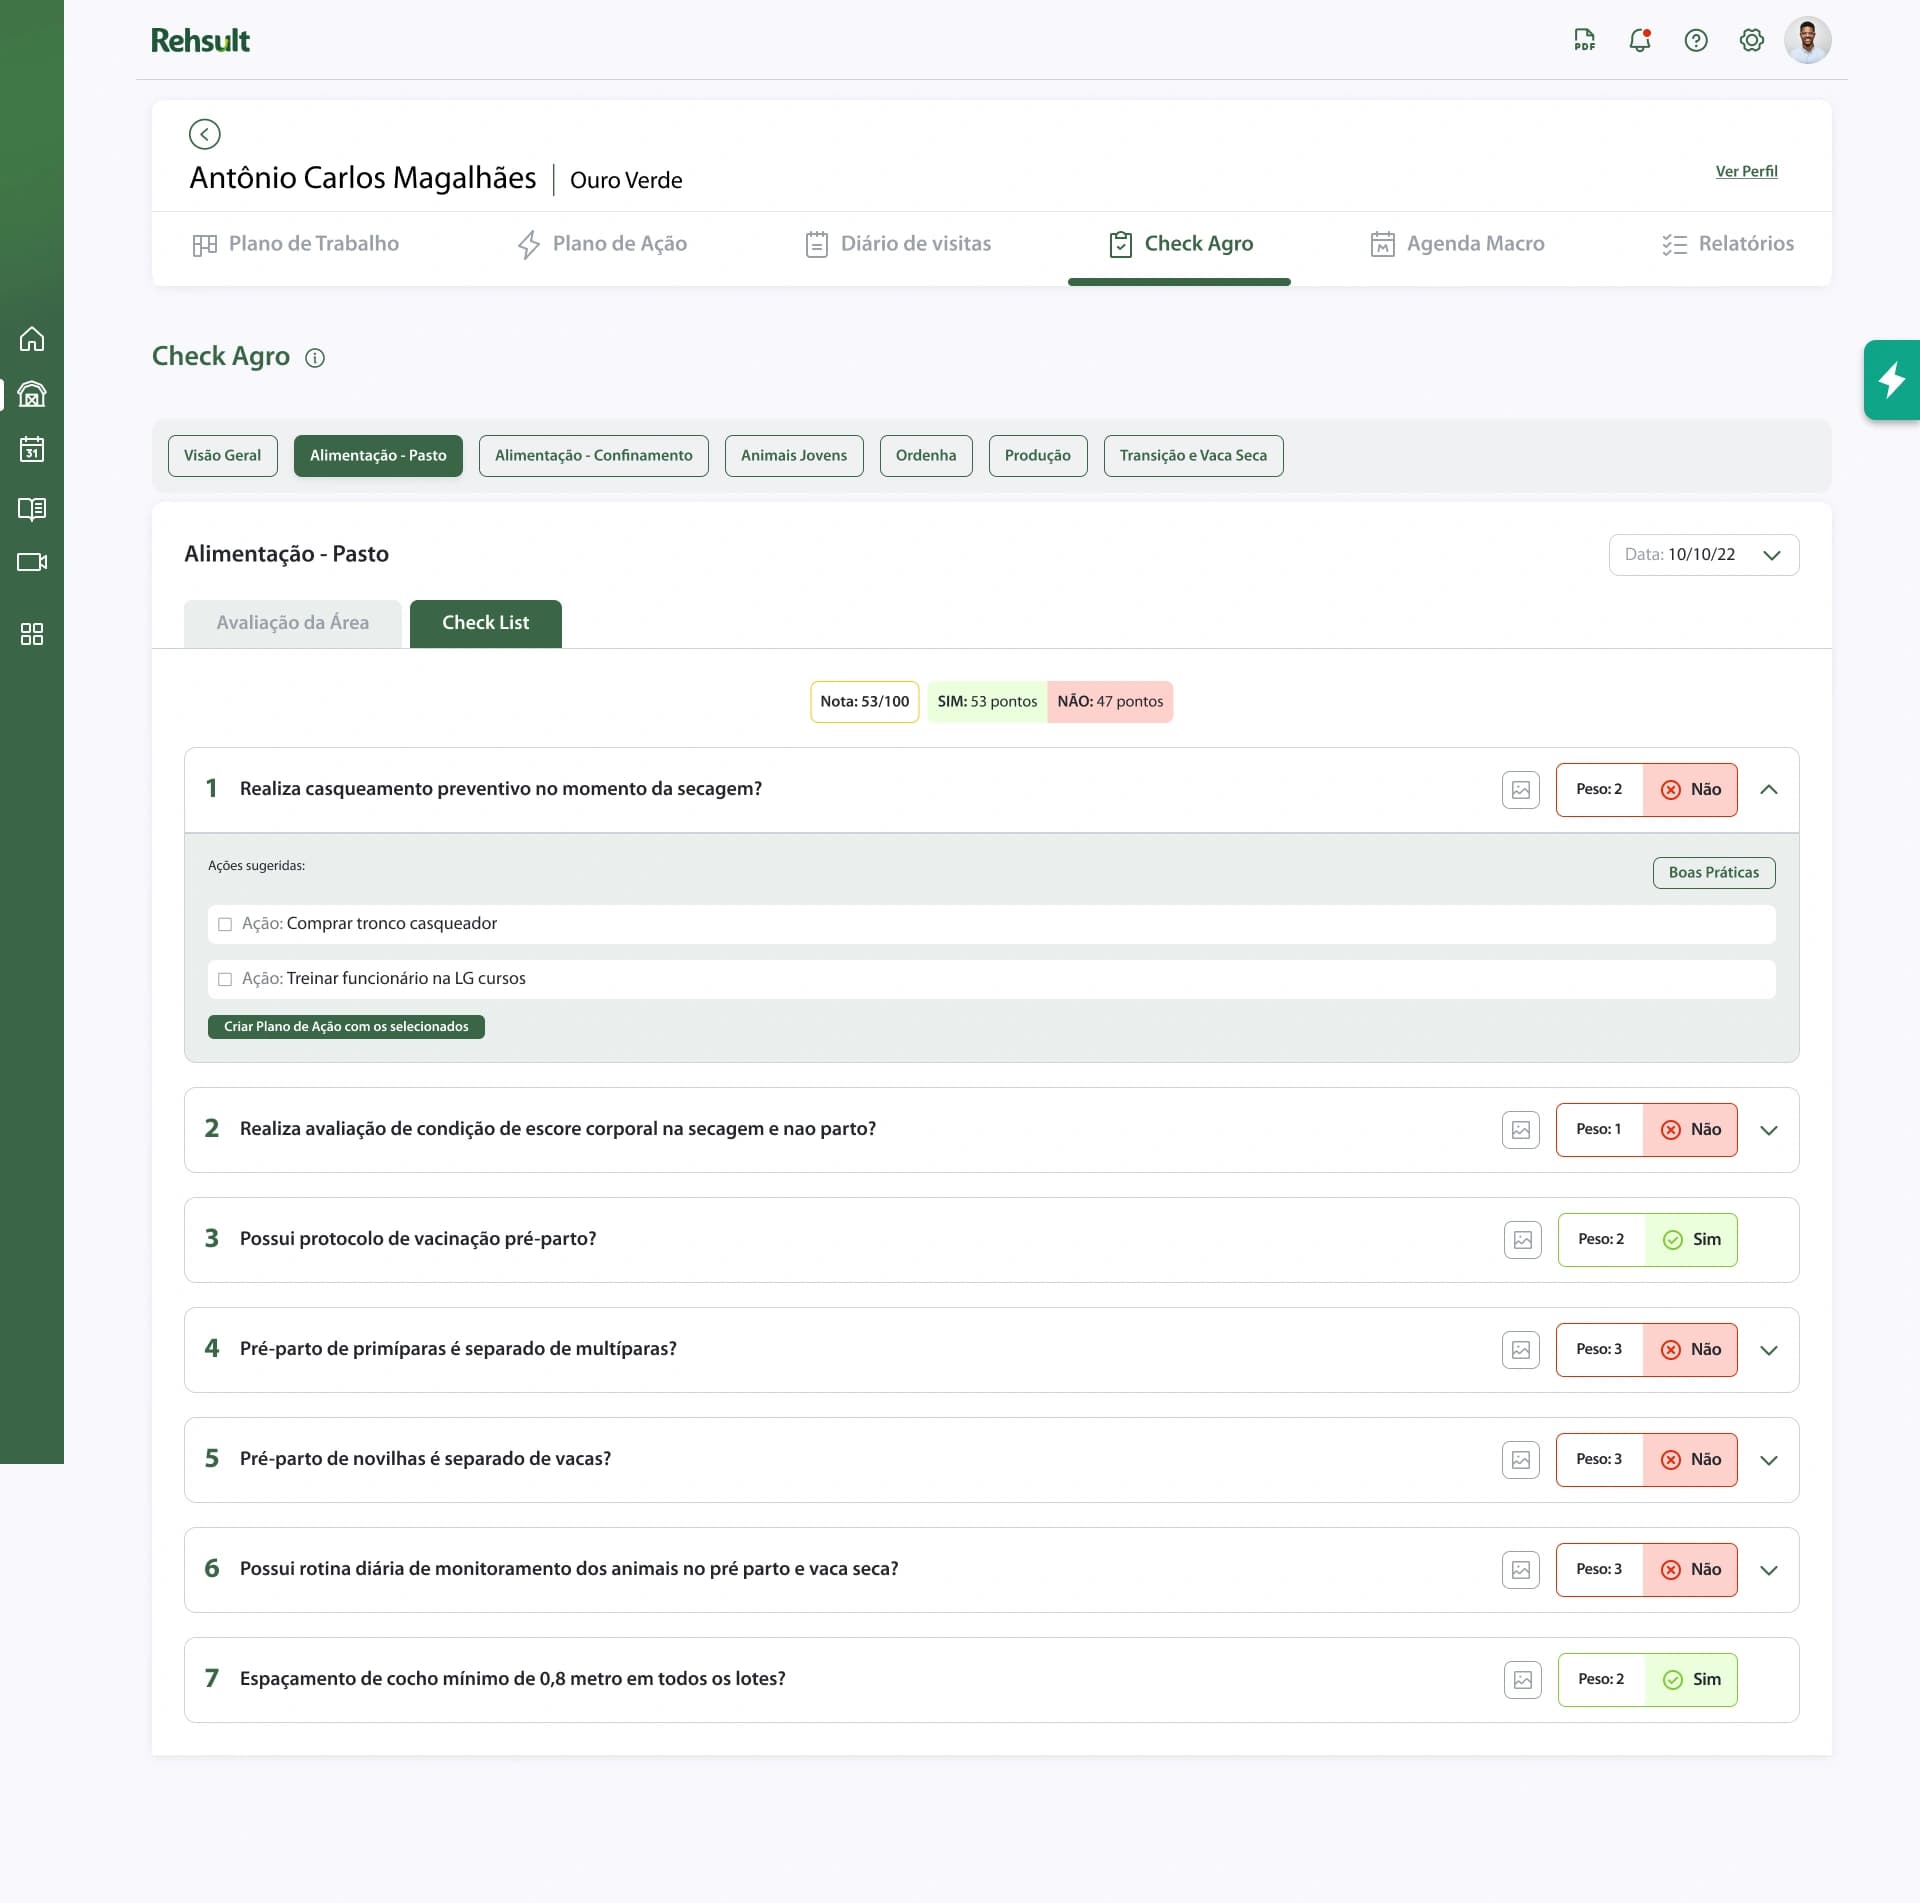Click the green lightning quick action button
The width and height of the screenshot is (1920, 1903).
click(1892, 380)
